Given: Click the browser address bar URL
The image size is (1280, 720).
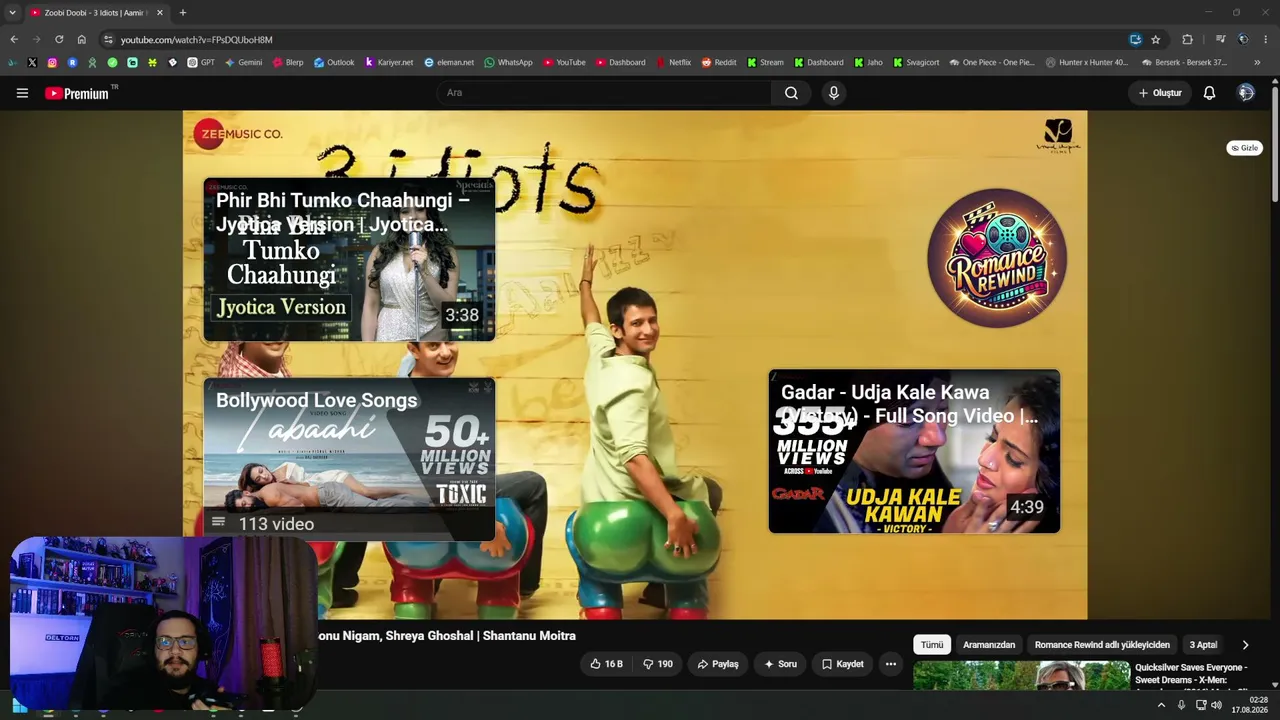Looking at the screenshot, I should point(196,40).
